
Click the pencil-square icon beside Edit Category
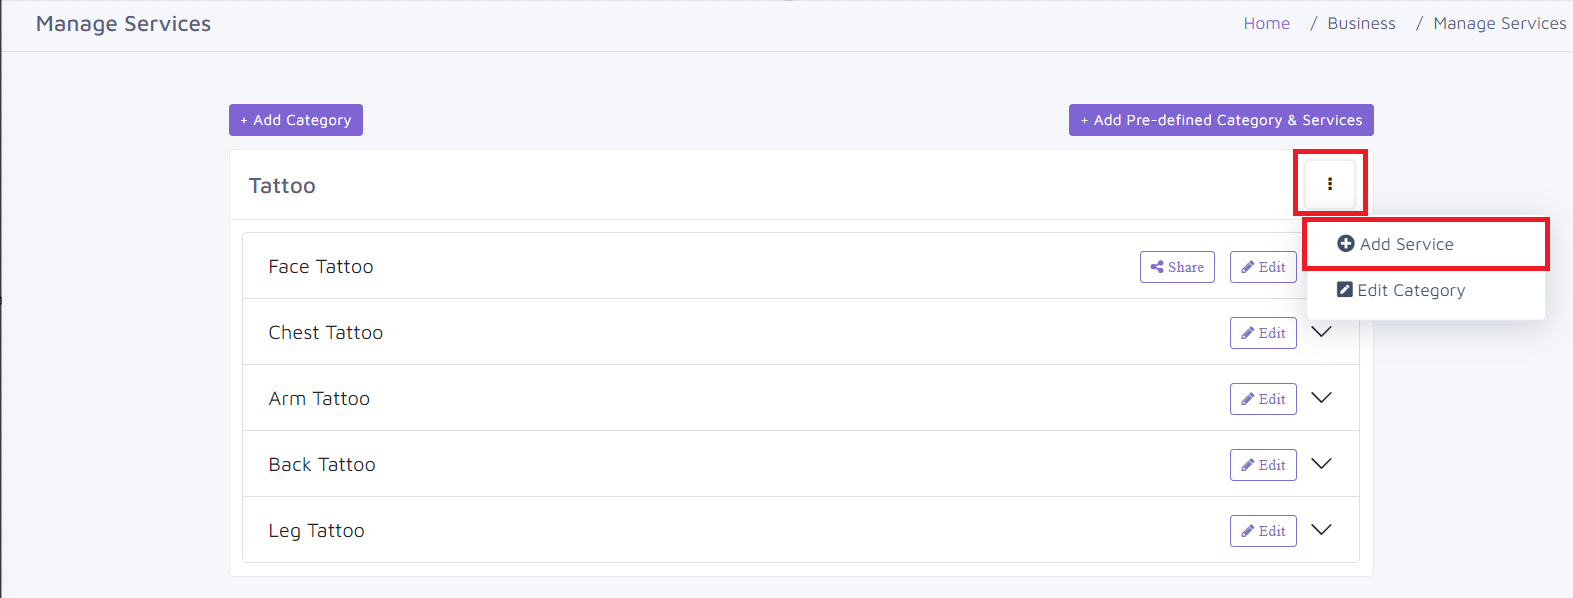pos(1345,290)
